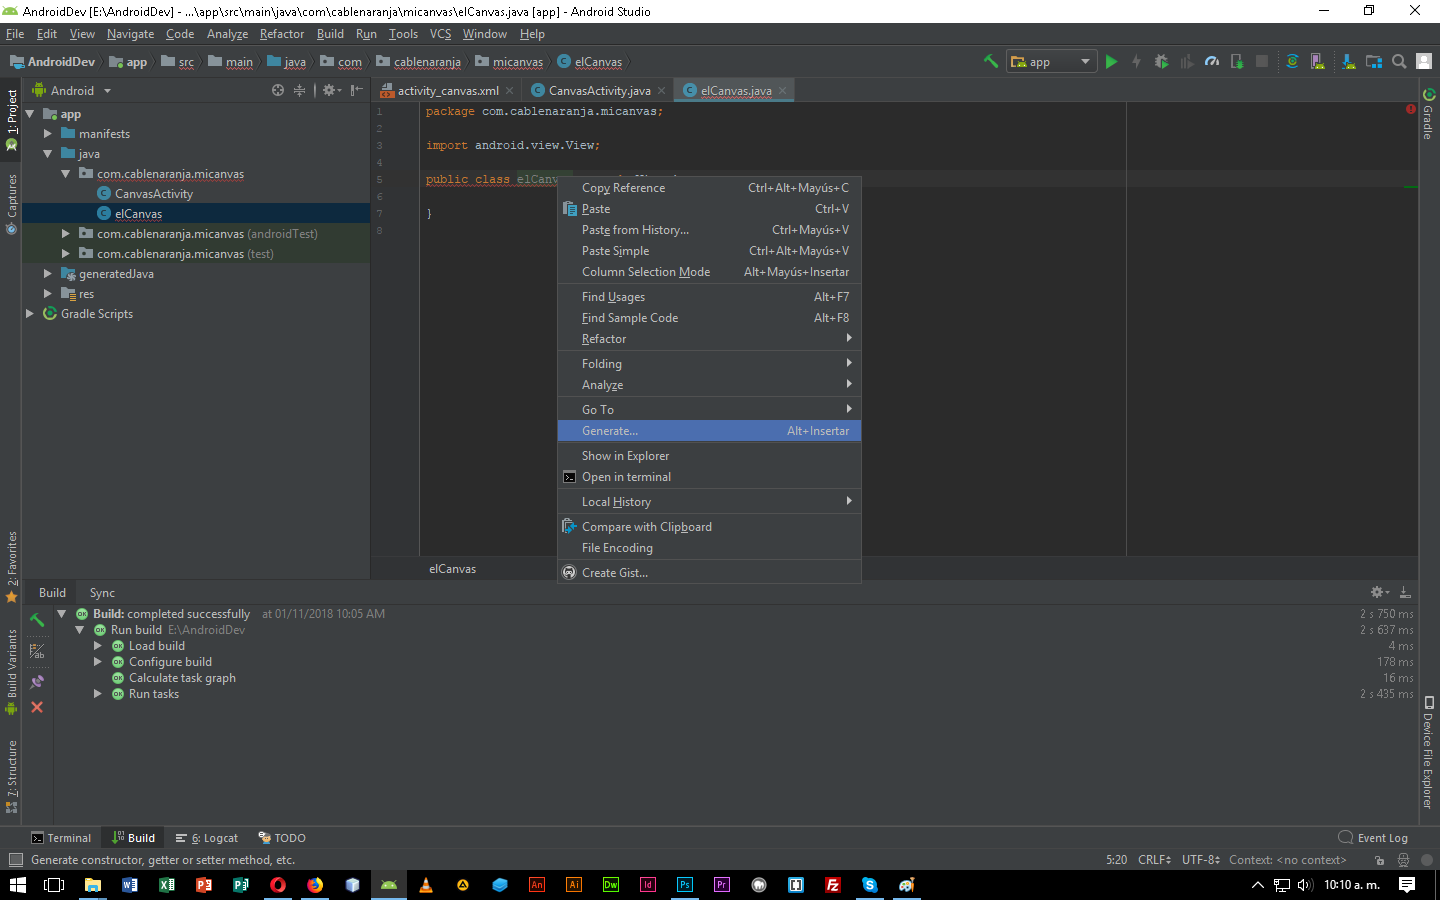1440x900 pixels.
Task: Choose Copy Reference from context menu
Action: pyautogui.click(x=709, y=188)
